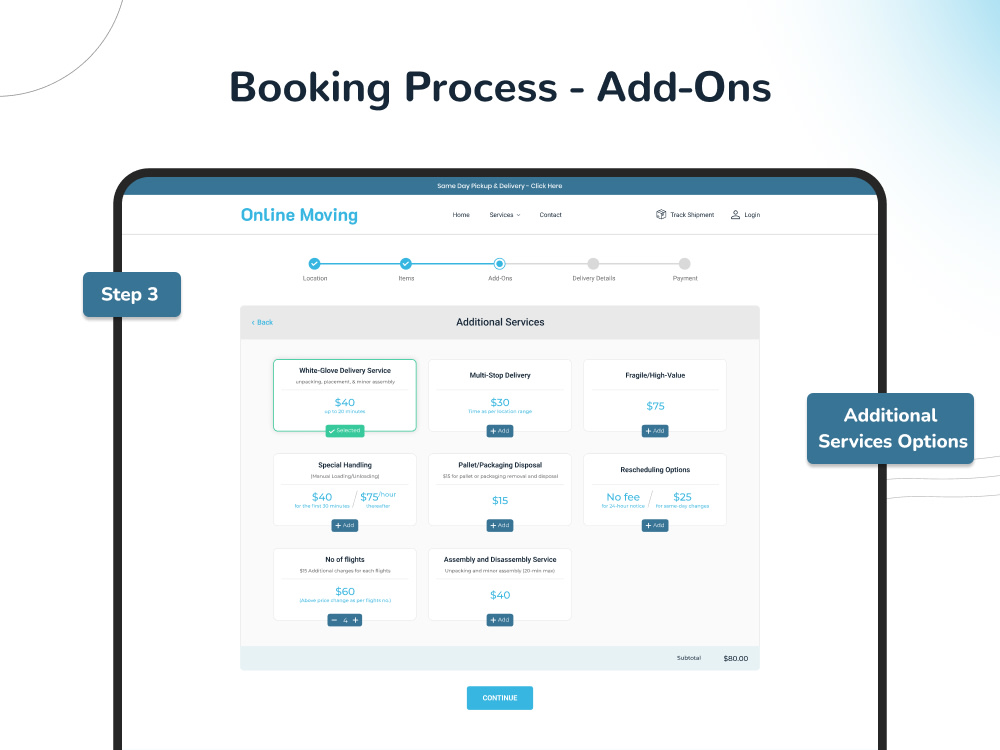This screenshot has height=750, width=1000.
Task: Click the $75 Fragile/High-Value price
Action: (x=655, y=406)
